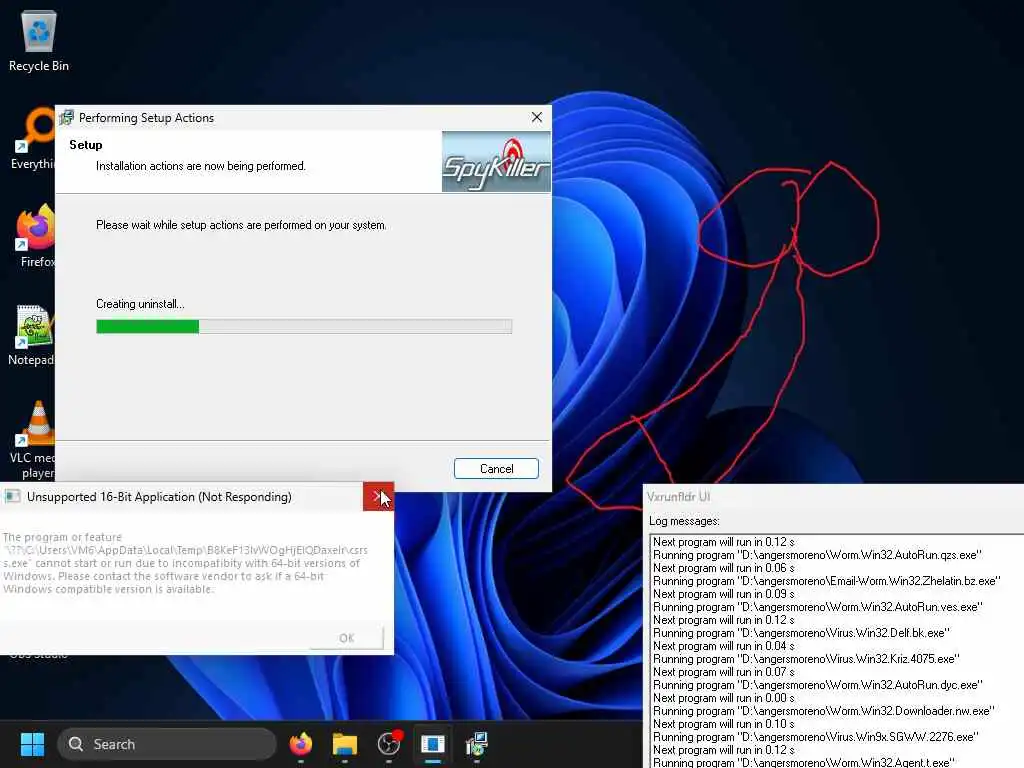Close the Performing Setup Actions window
1024x768 pixels.
pyautogui.click(x=537, y=117)
